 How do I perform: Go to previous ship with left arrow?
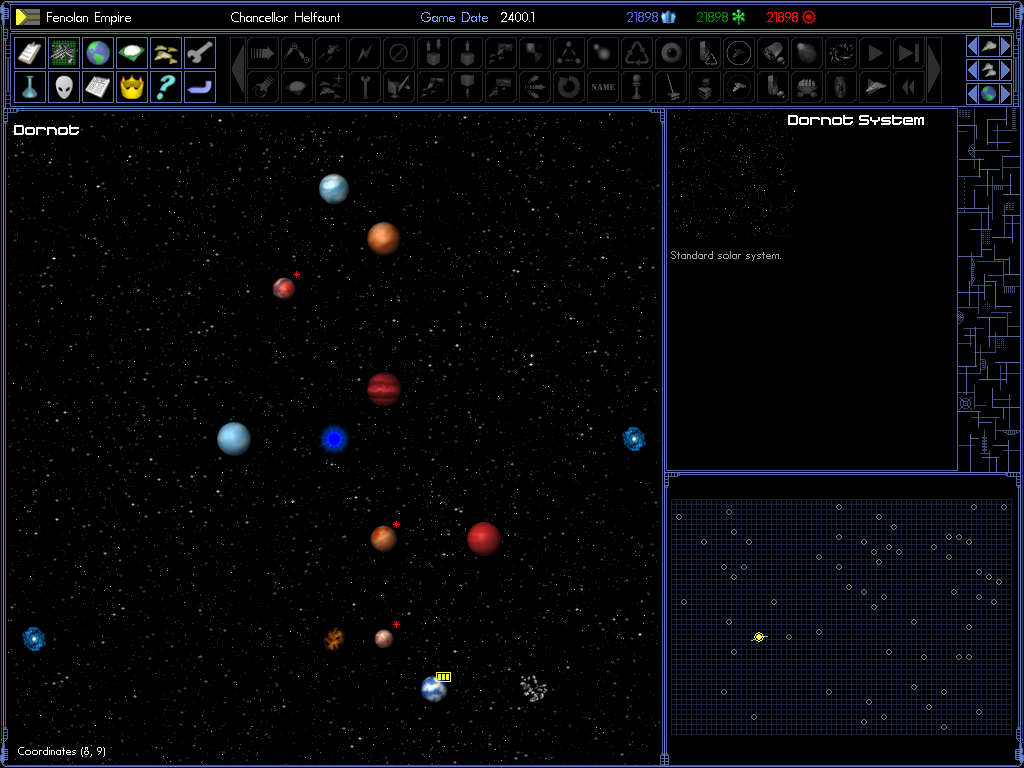coord(972,46)
